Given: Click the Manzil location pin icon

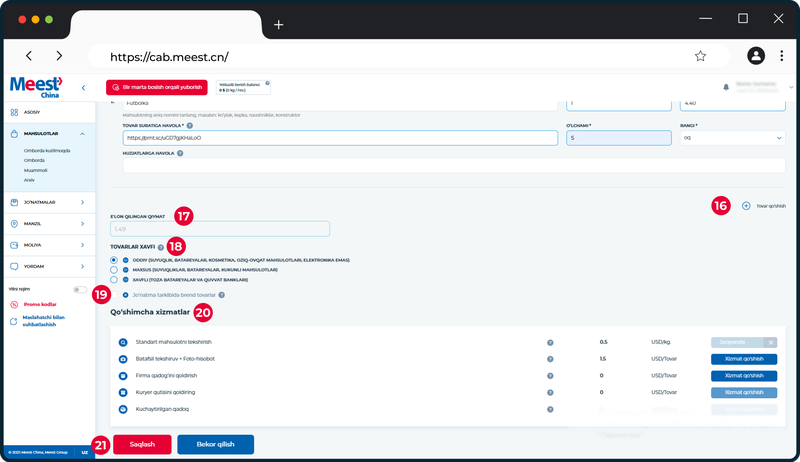Looking at the screenshot, I should click(14, 224).
